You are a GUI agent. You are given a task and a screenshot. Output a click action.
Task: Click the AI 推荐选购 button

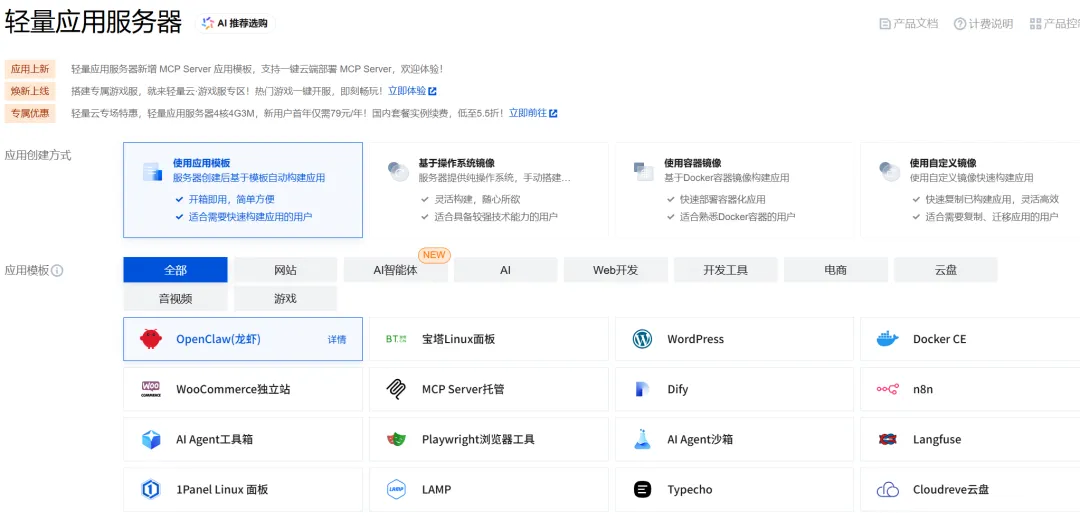point(236,23)
